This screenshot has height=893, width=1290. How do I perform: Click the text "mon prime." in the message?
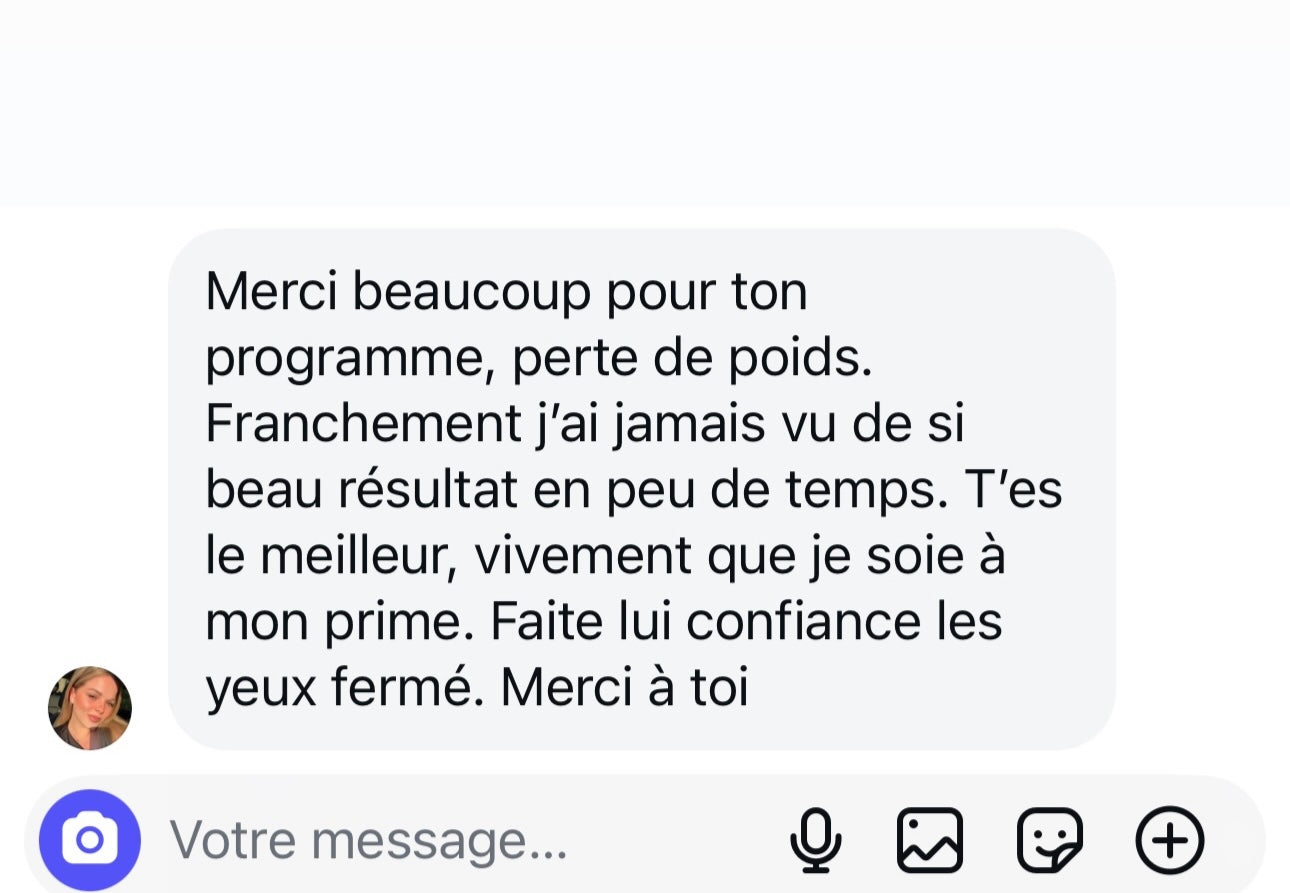tap(340, 624)
